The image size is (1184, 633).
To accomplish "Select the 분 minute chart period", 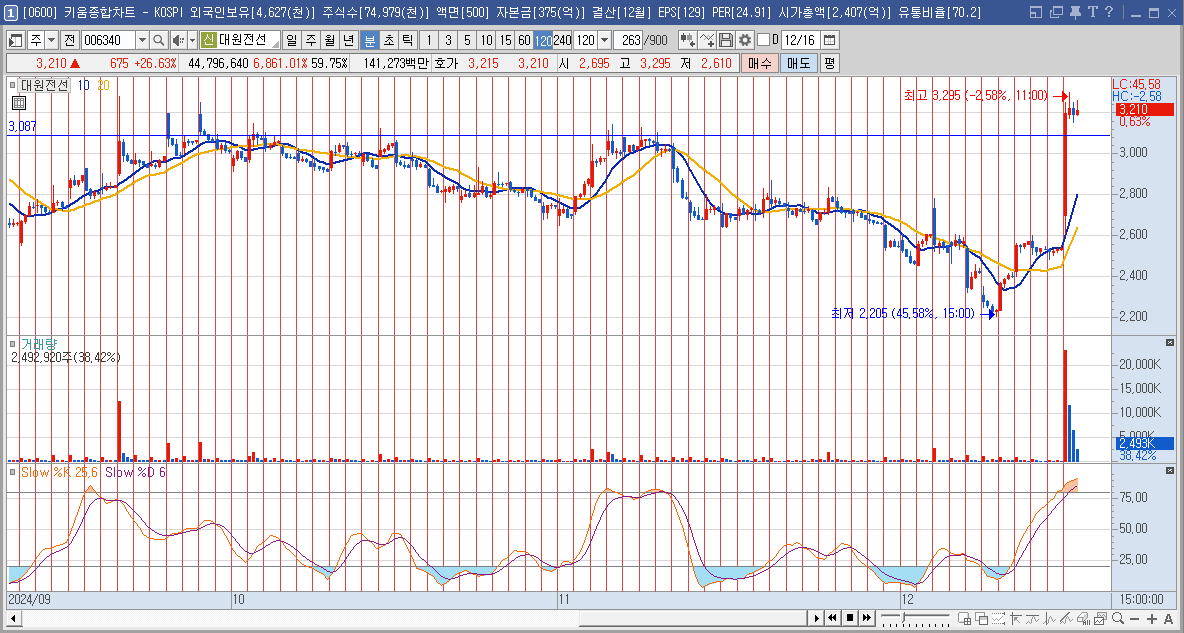I will point(369,40).
